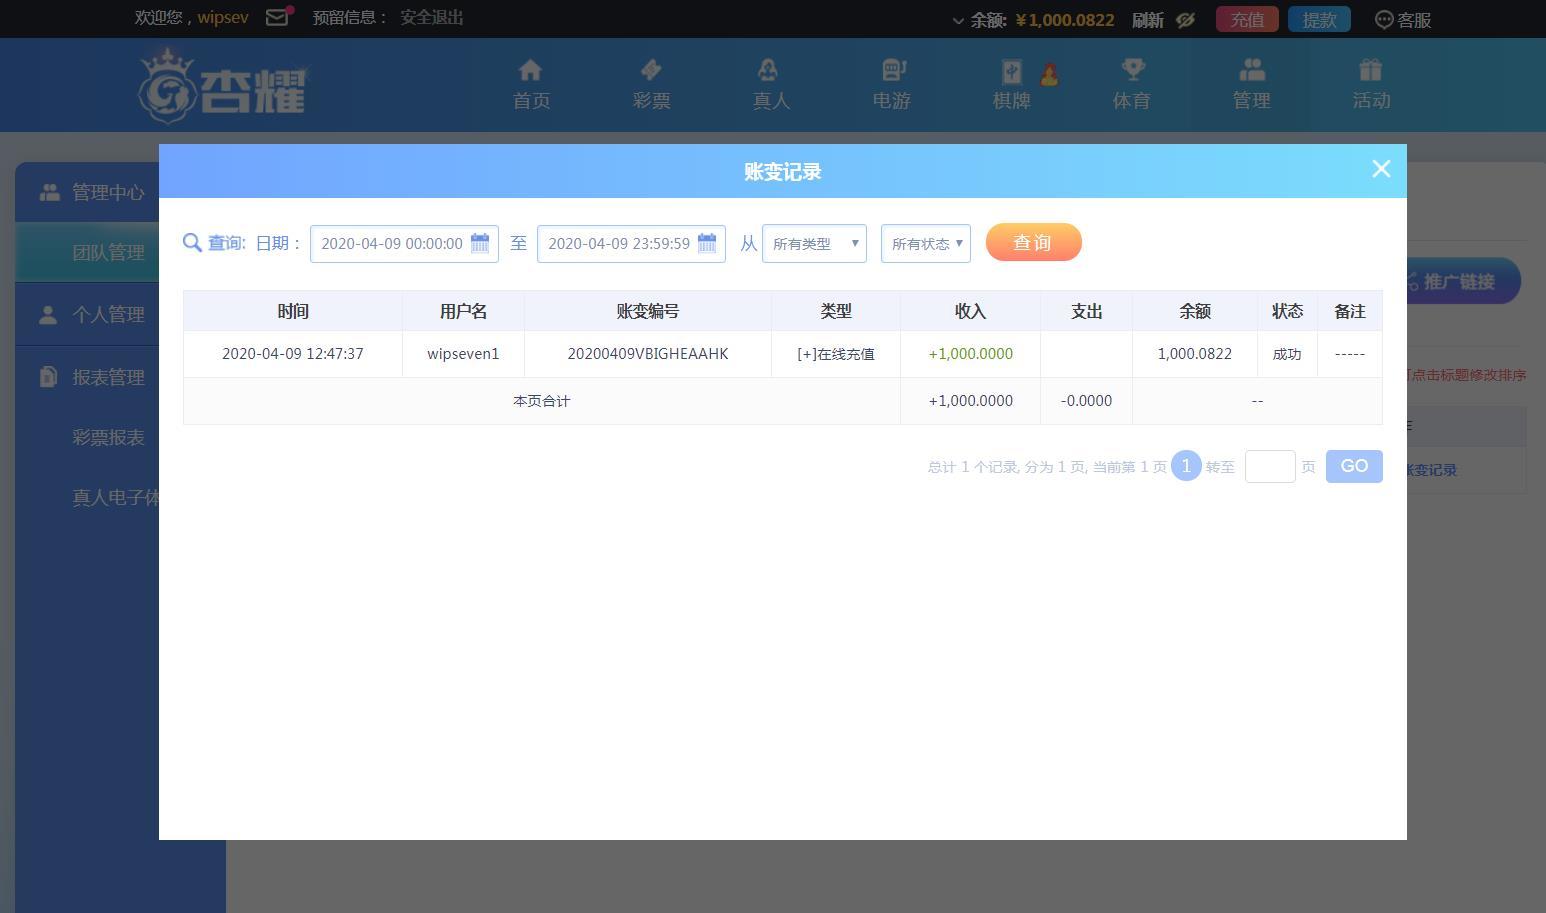The height and width of the screenshot is (913, 1546).
Task: Expand the 所有类型 type dropdown
Action: [x=814, y=244]
